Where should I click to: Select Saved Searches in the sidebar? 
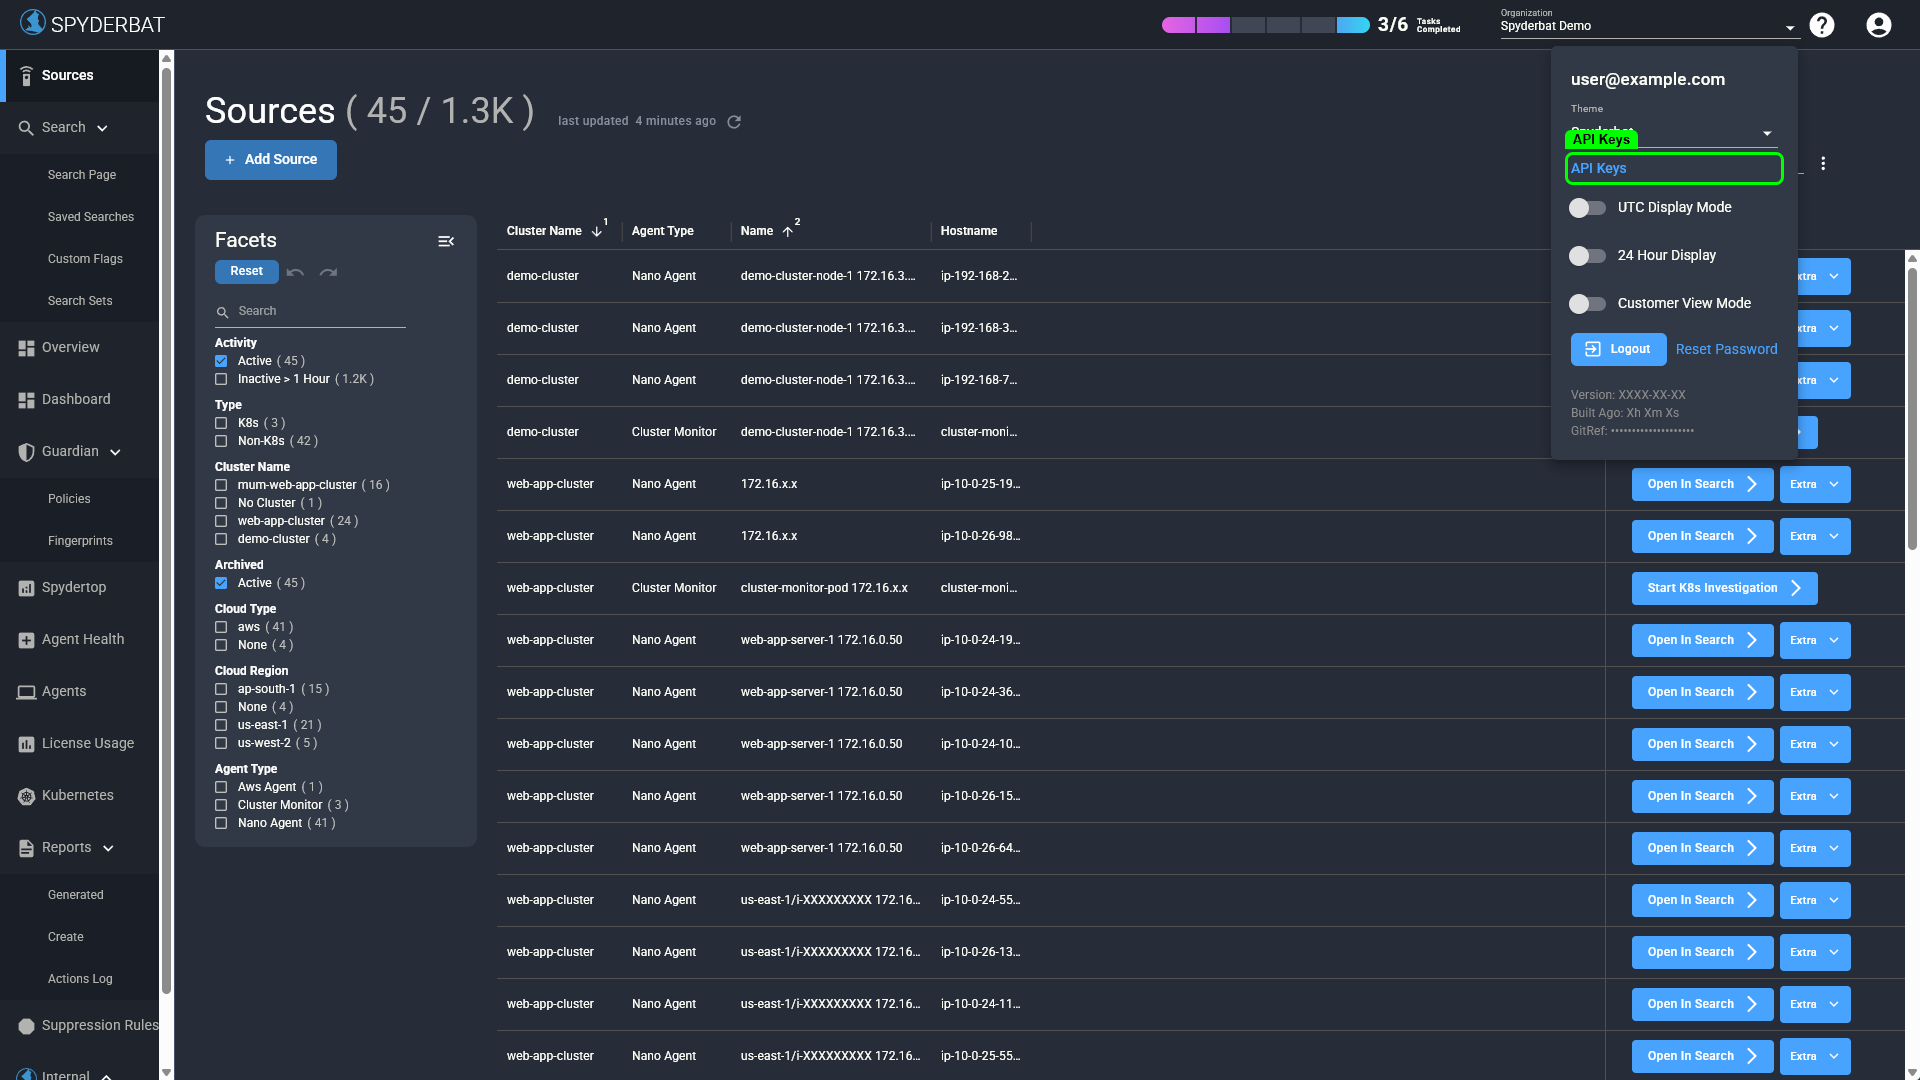point(91,216)
